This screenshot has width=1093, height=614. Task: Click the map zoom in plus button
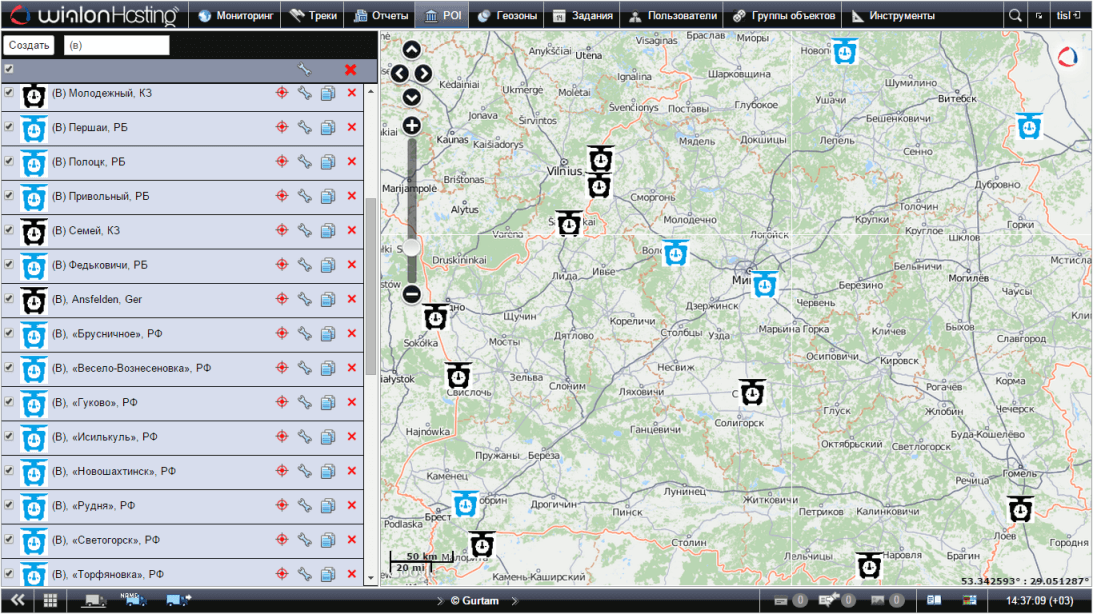[x=411, y=126]
